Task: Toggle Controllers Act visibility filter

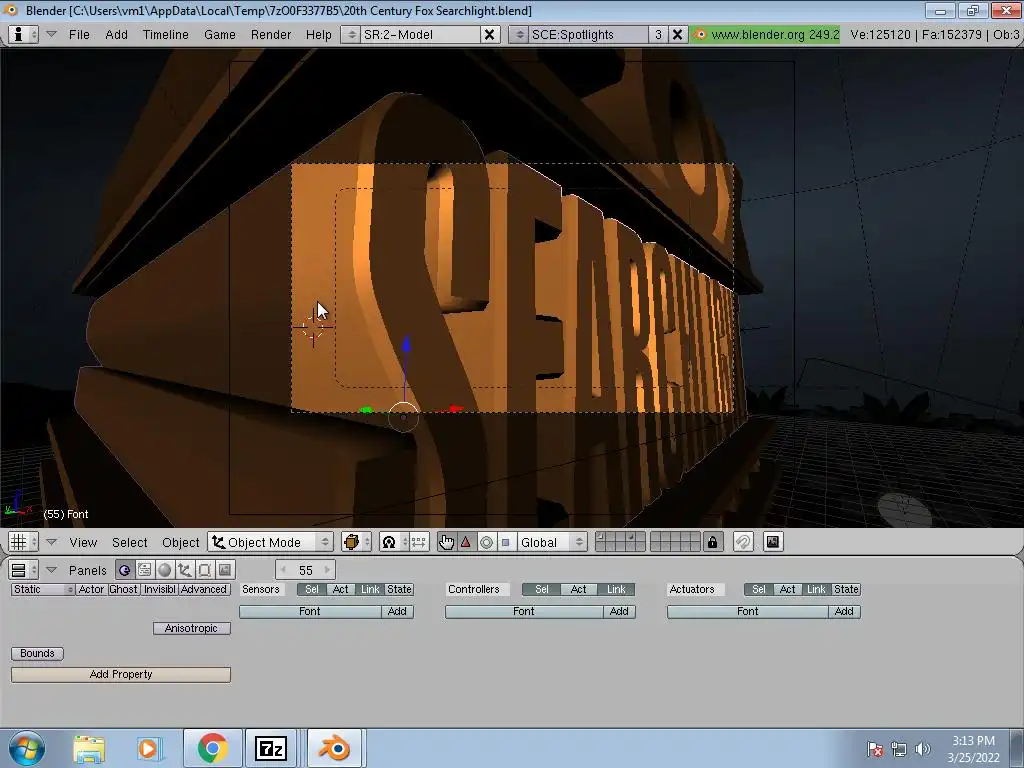Action: pyautogui.click(x=579, y=589)
